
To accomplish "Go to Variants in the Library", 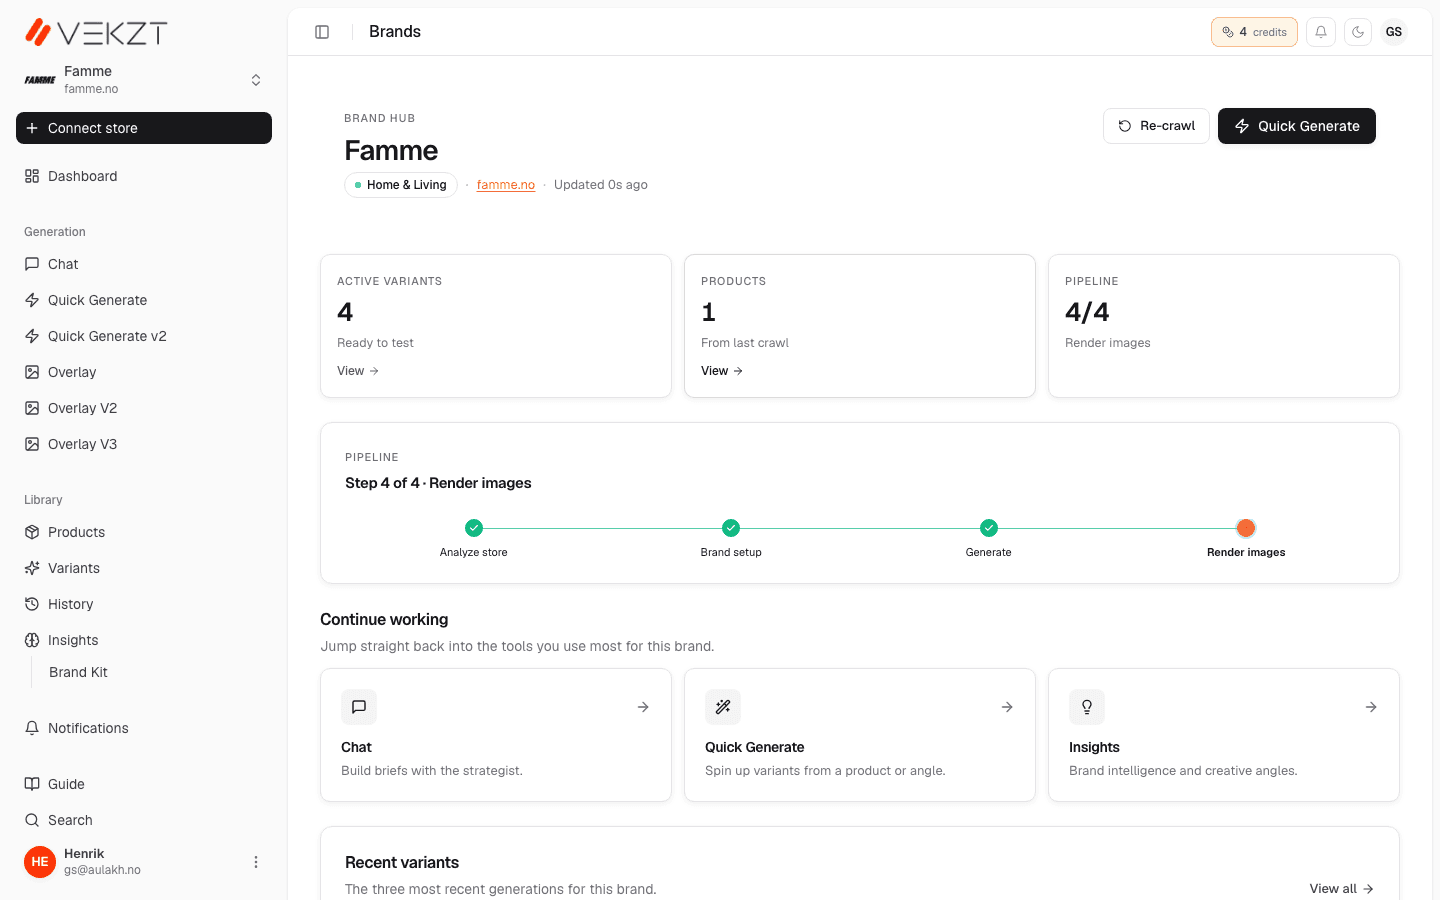I will coord(144,568).
